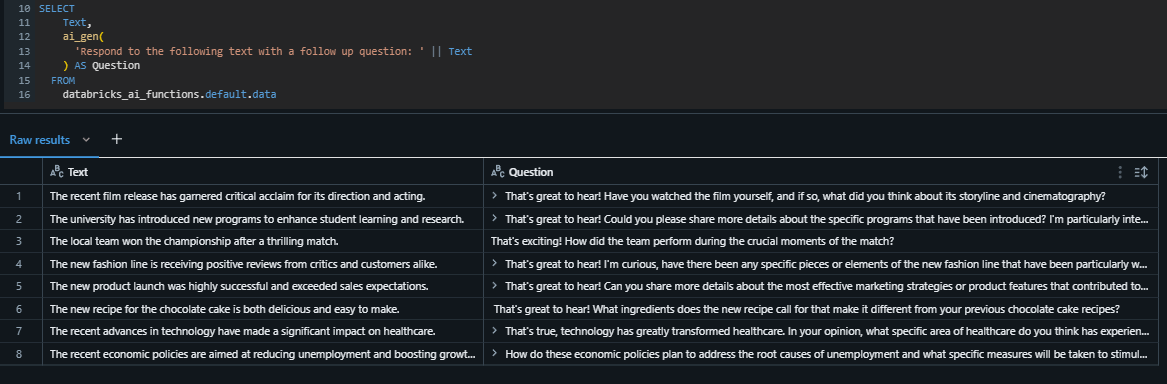Open the Raw results dropdown arrow
The width and height of the screenshot is (1167, 384).
(86, 140)
